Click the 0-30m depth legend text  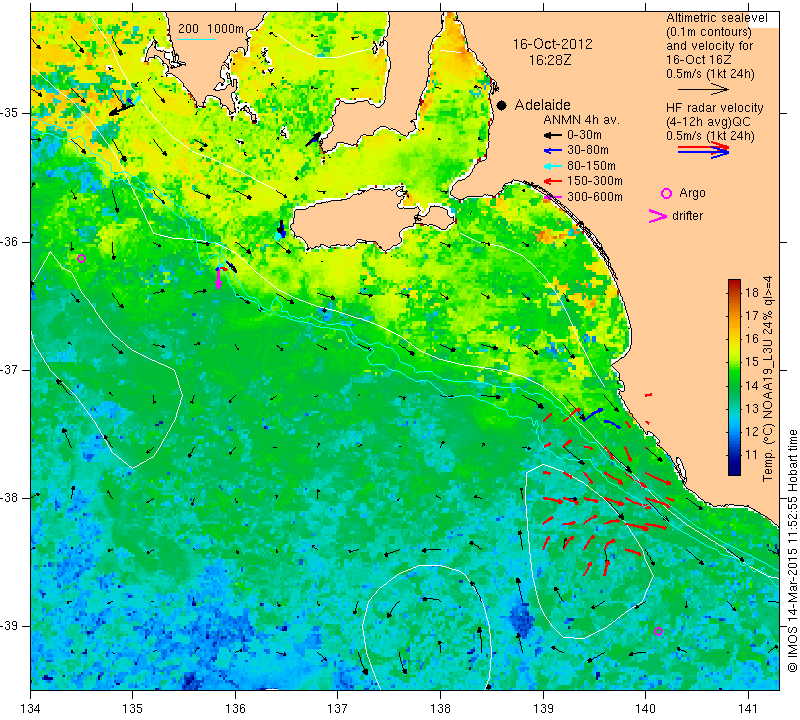[x=584, y=135]
